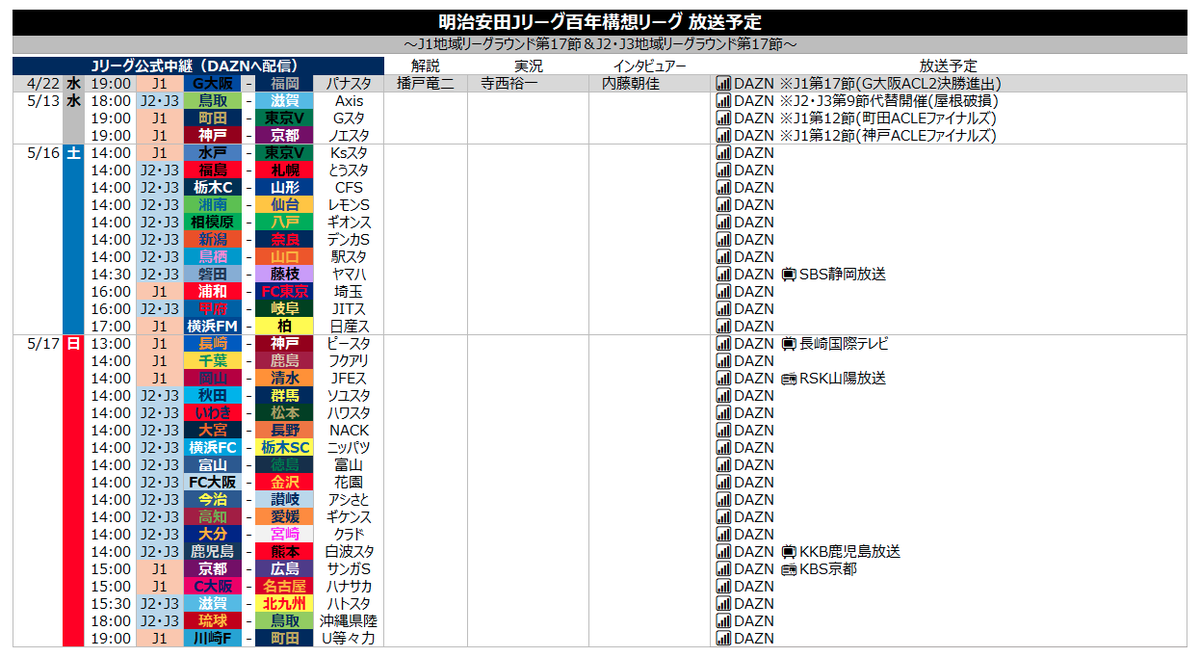Select the 実況 column header

[528, 66]
